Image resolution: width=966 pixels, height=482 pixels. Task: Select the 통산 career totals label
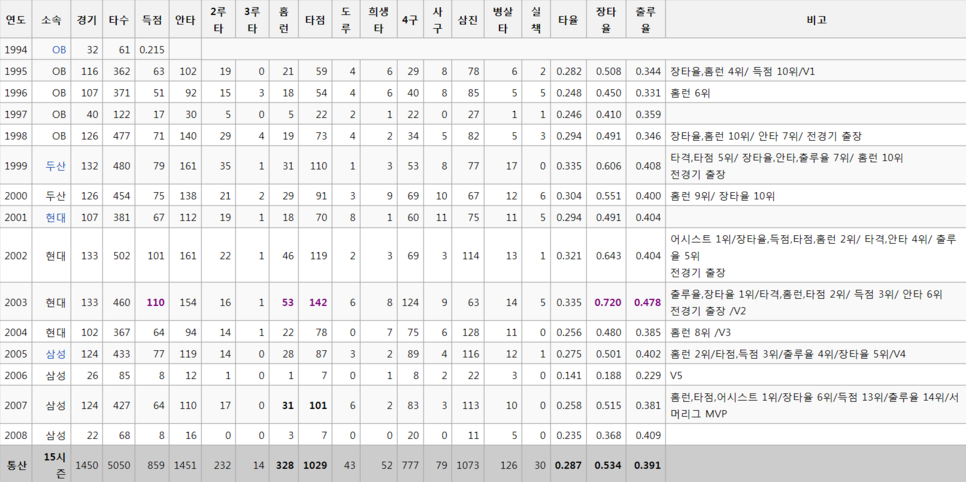tap(16, 465)
